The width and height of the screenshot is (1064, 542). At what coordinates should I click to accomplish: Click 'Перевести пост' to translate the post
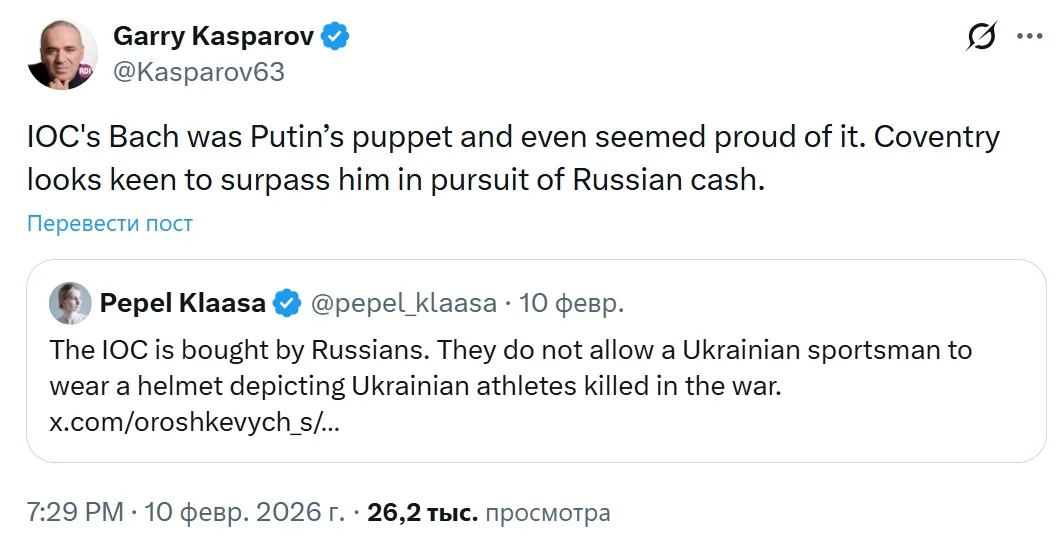110,223
